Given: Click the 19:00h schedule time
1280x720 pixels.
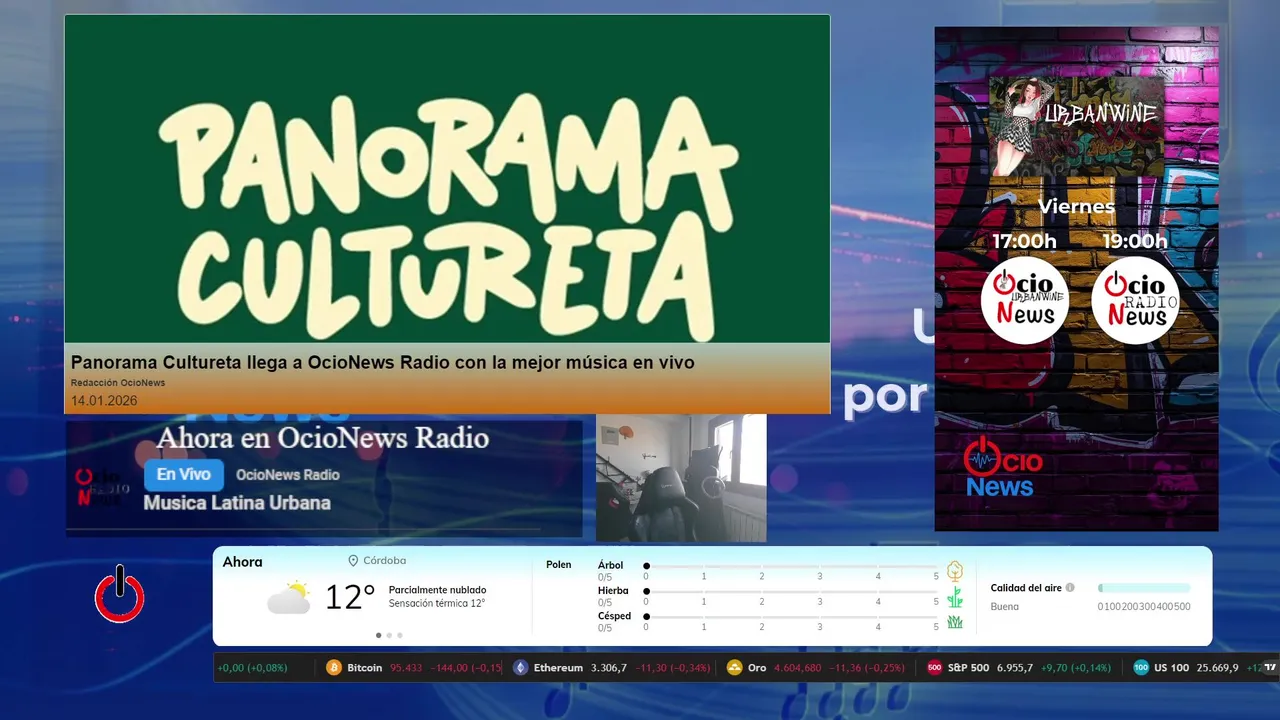Looking at the screenshot, I should (x=1135, y=241).
